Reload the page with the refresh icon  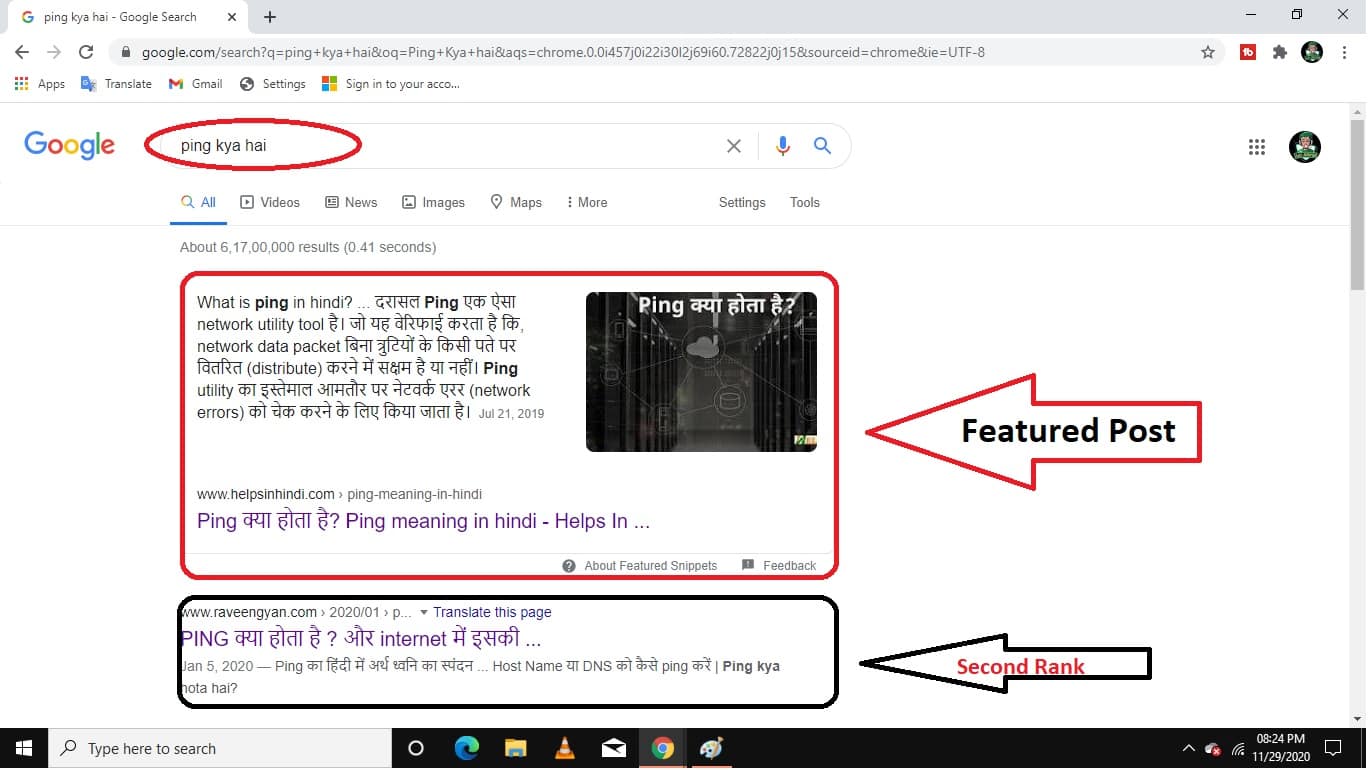pos(86,52)
